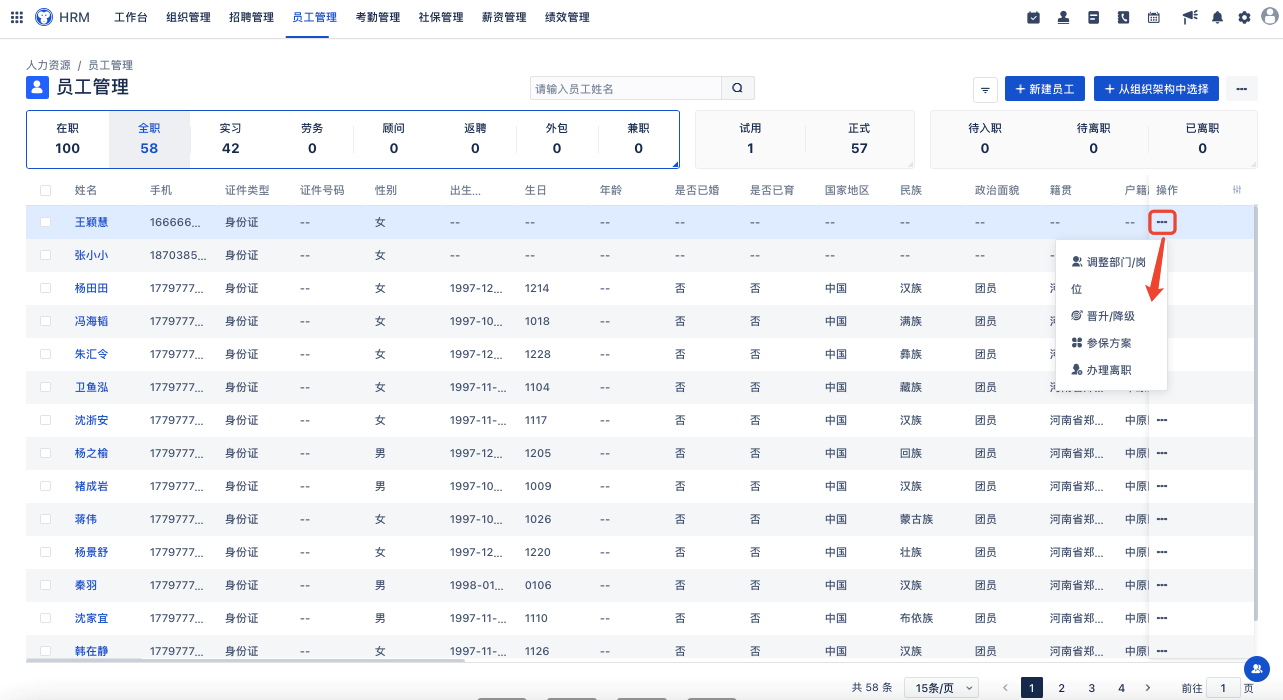Viewport: 1283px width, 700px height.
Task: Filter by the 试用 count card
Action: point(750,139)
